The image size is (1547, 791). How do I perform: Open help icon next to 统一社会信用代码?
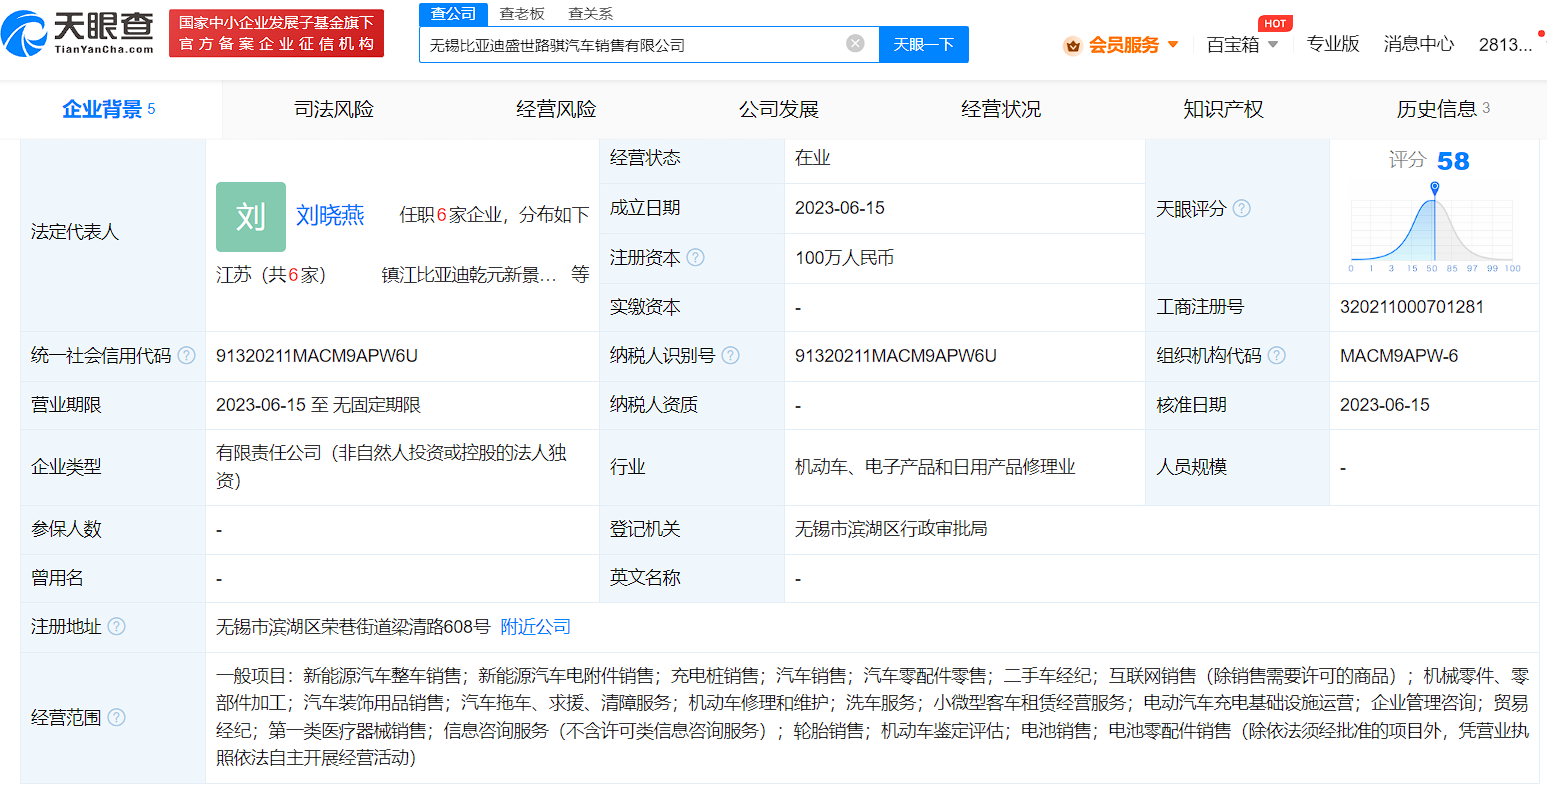coord(187,355)
